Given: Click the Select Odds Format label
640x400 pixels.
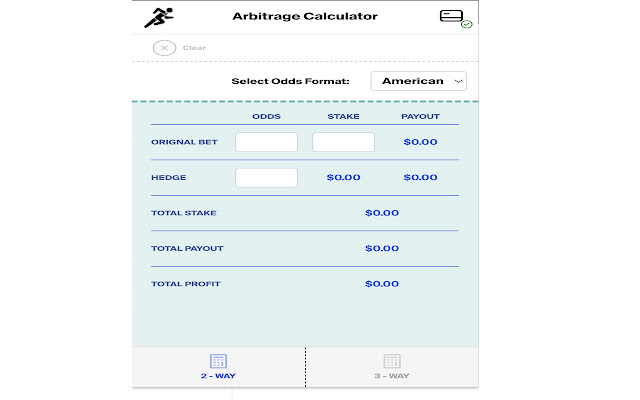Looking at the screenshot, I should point(290,81).
